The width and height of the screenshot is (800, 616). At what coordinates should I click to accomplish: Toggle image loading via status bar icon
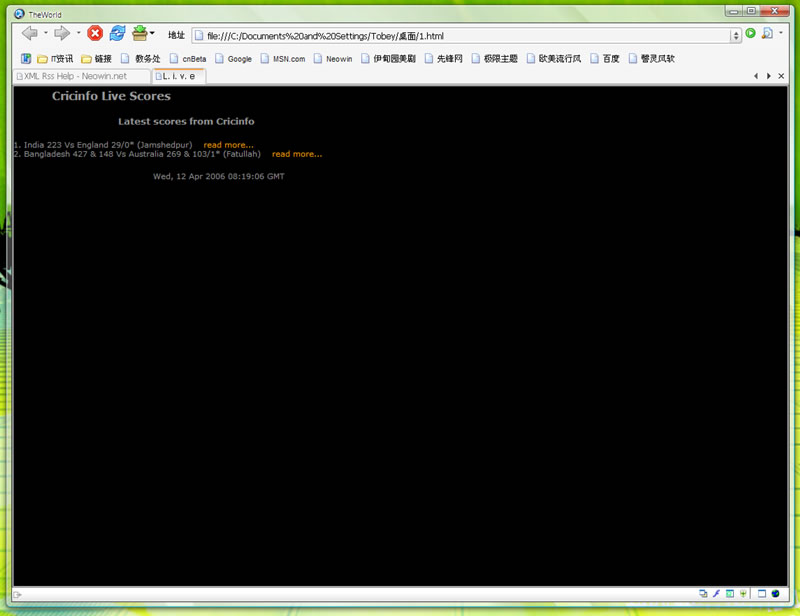pyautogui.click(x=731, y=593)
